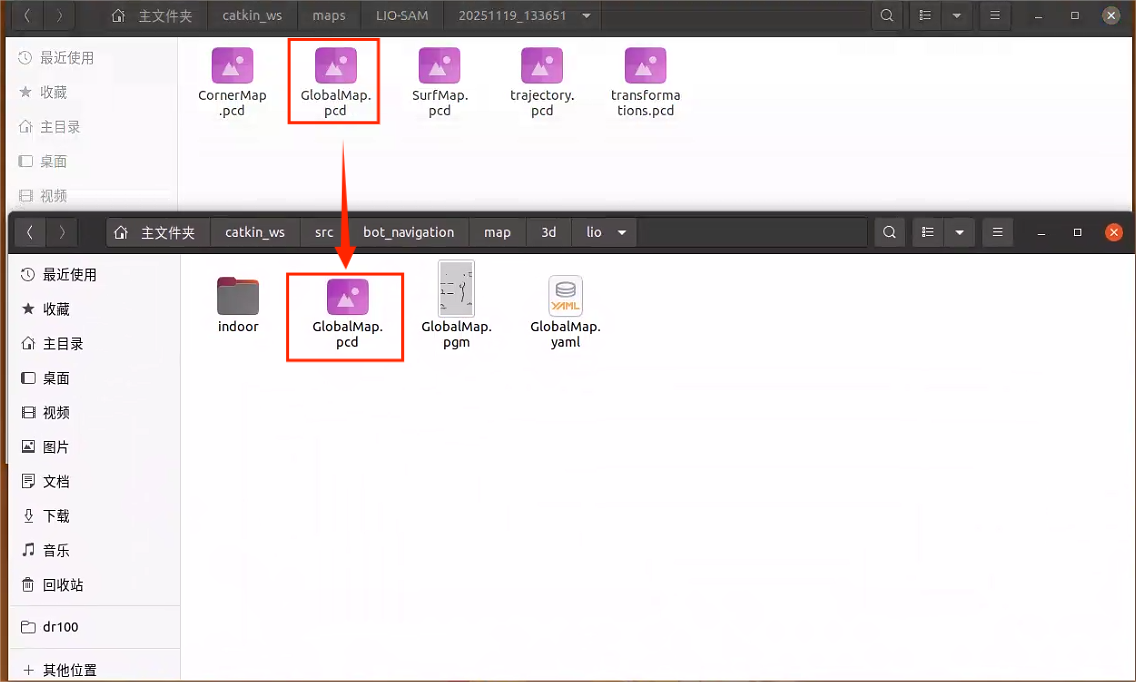The height and width of the screenshot is (682, 1136).
Task: Open the CornerMap.pcd file
Action: (232, 67)
